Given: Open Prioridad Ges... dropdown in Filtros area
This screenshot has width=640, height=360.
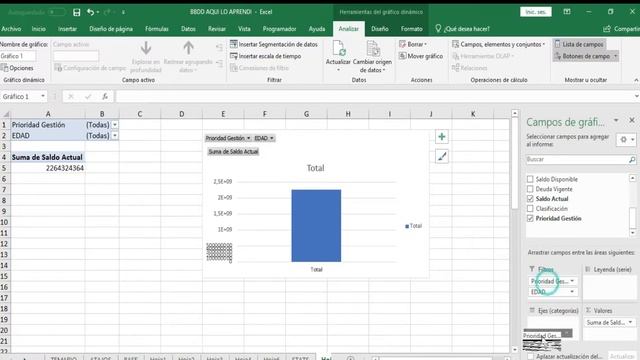Looking at the screenshot, I should 572,281.
